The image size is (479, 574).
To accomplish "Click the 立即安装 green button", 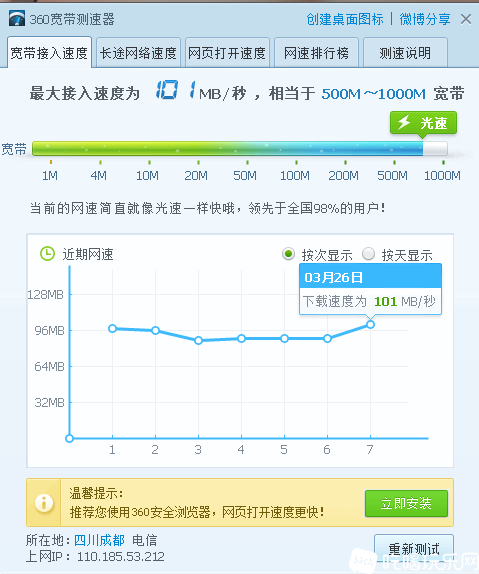I will 406,503.
